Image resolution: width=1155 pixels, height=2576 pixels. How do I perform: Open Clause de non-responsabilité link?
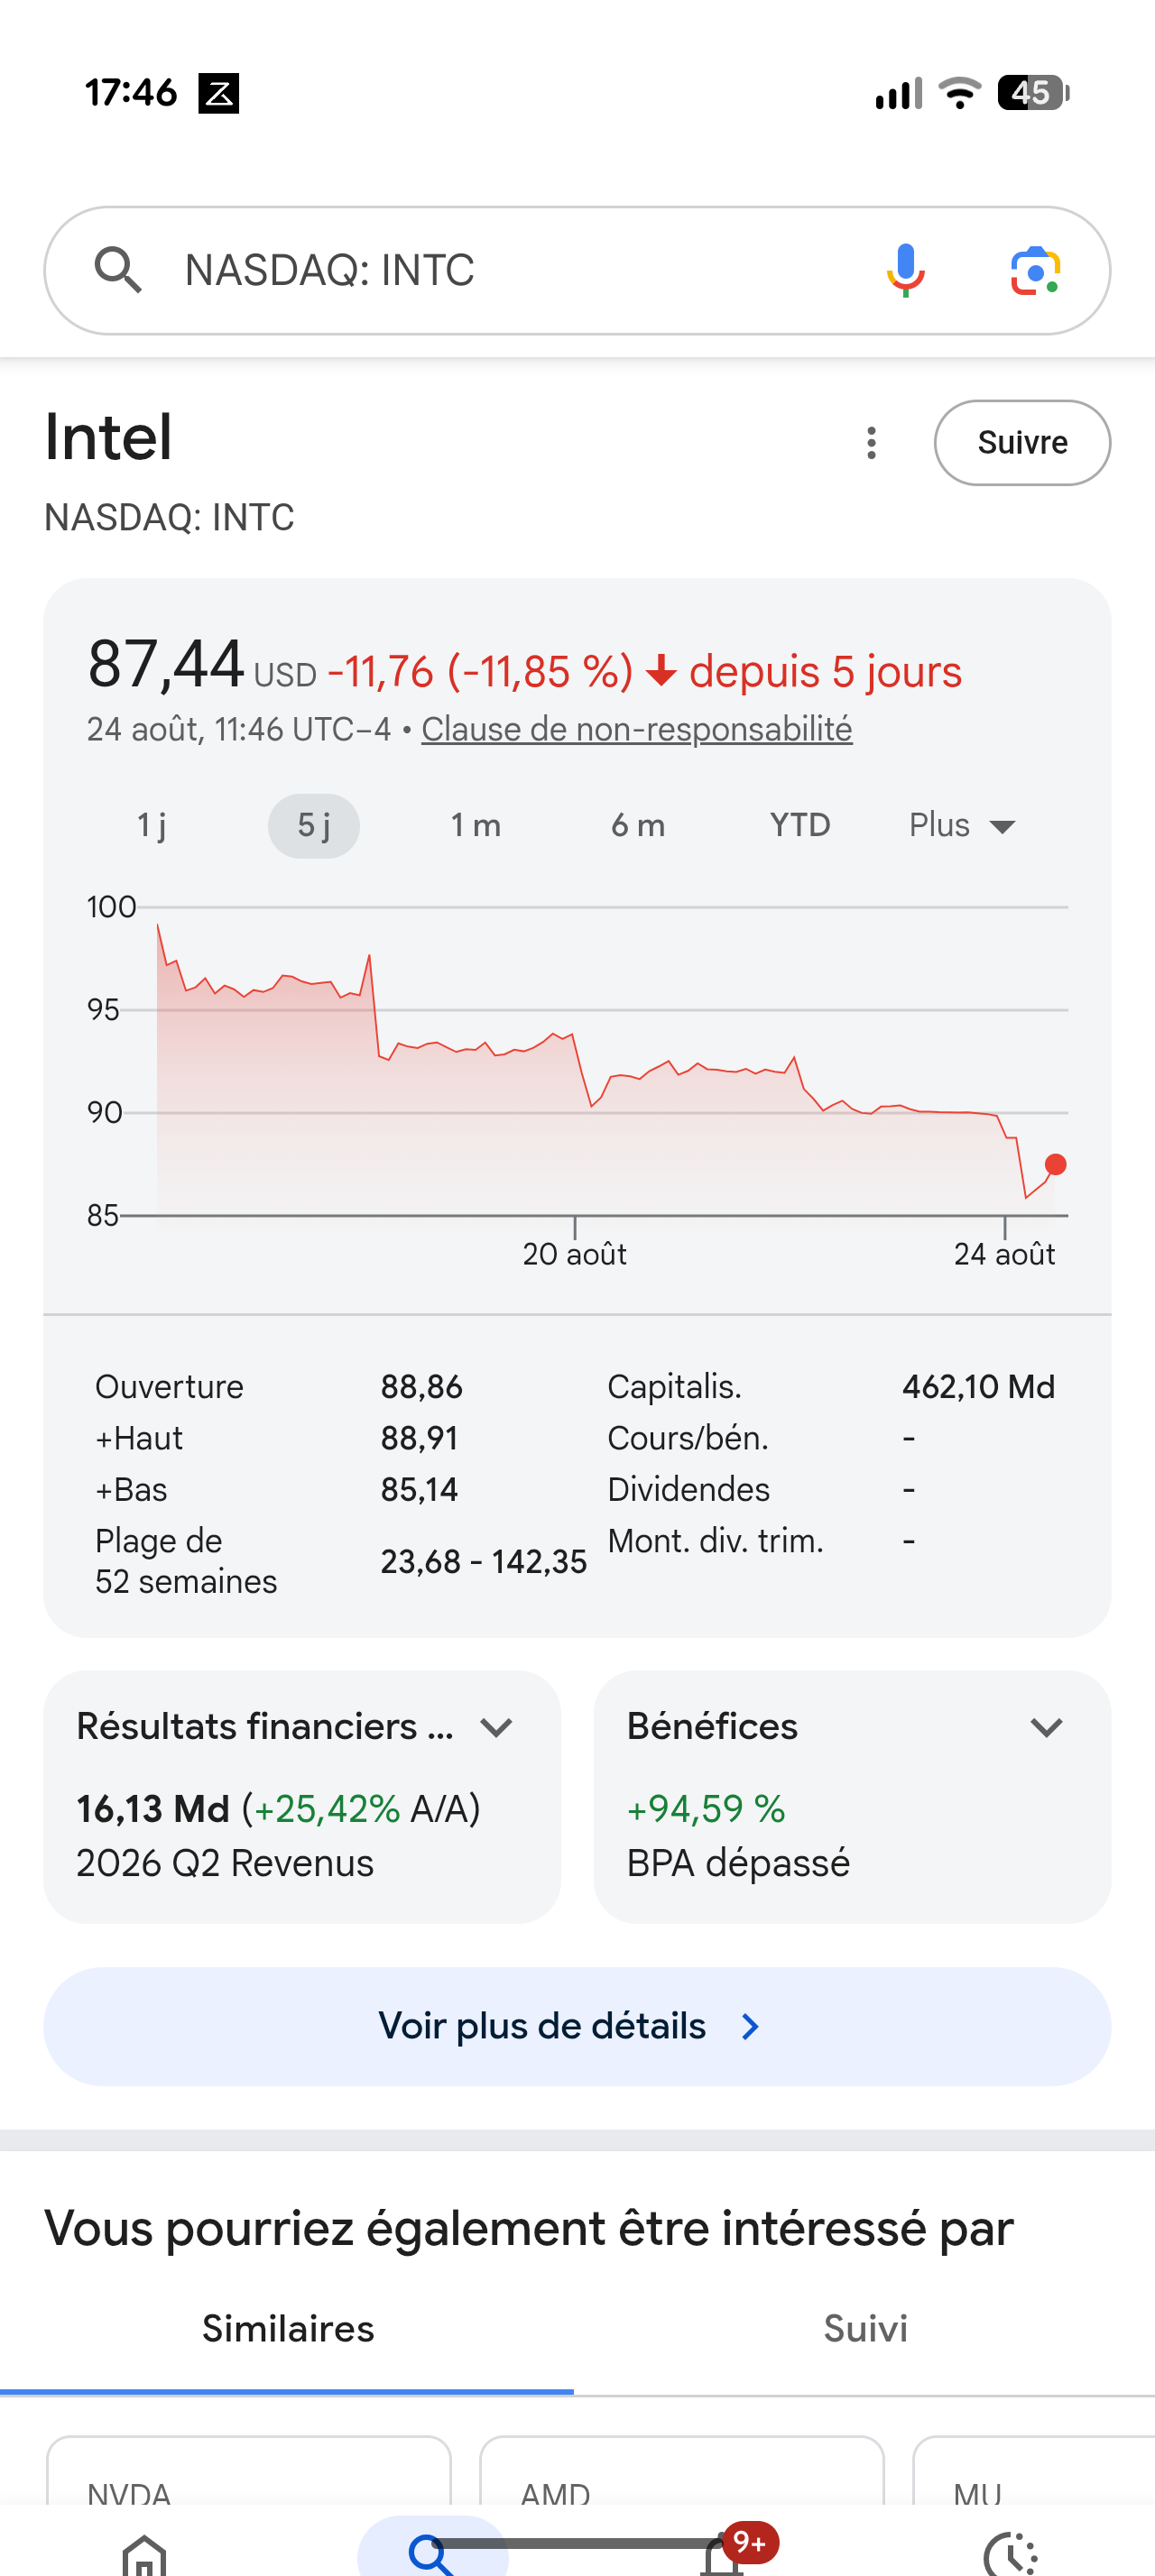pos(637,729)
